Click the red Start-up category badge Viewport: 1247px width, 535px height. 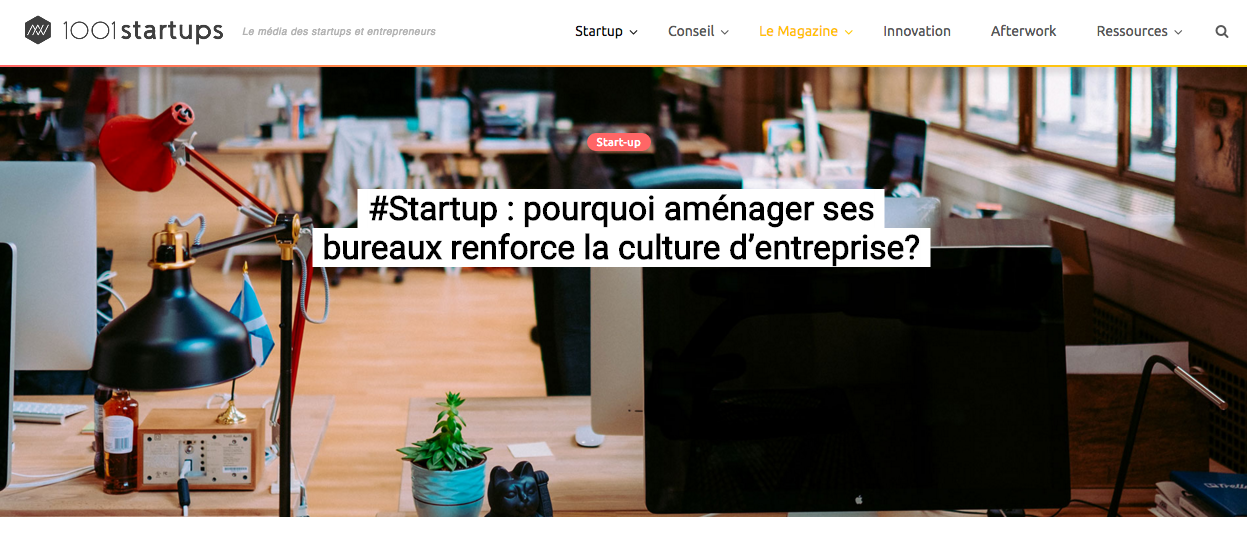[618, 142]
